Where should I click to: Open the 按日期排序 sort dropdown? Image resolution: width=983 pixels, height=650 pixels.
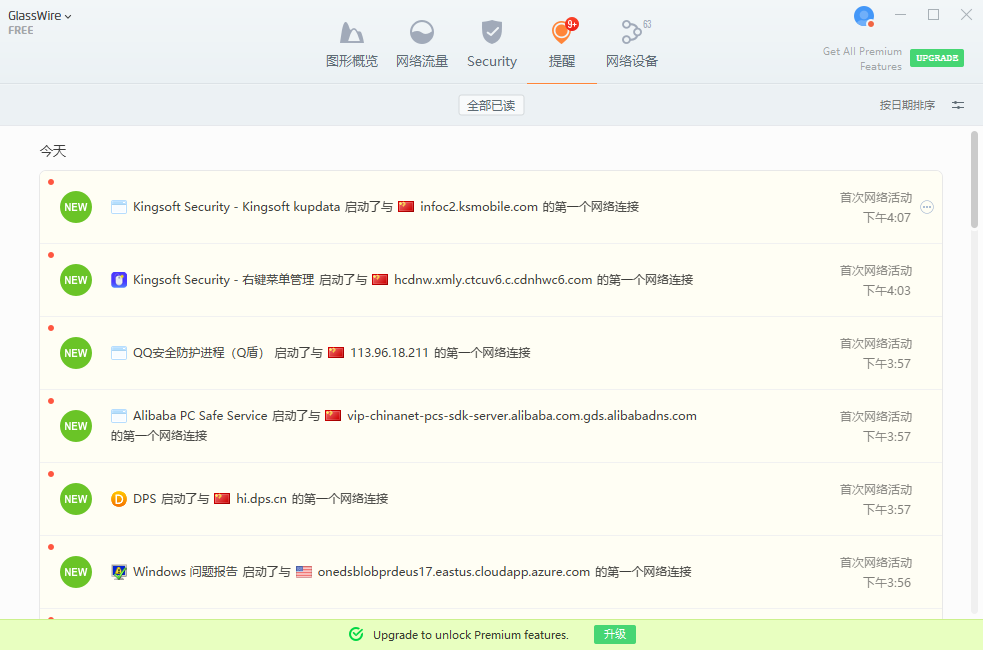tap(907, 105)
